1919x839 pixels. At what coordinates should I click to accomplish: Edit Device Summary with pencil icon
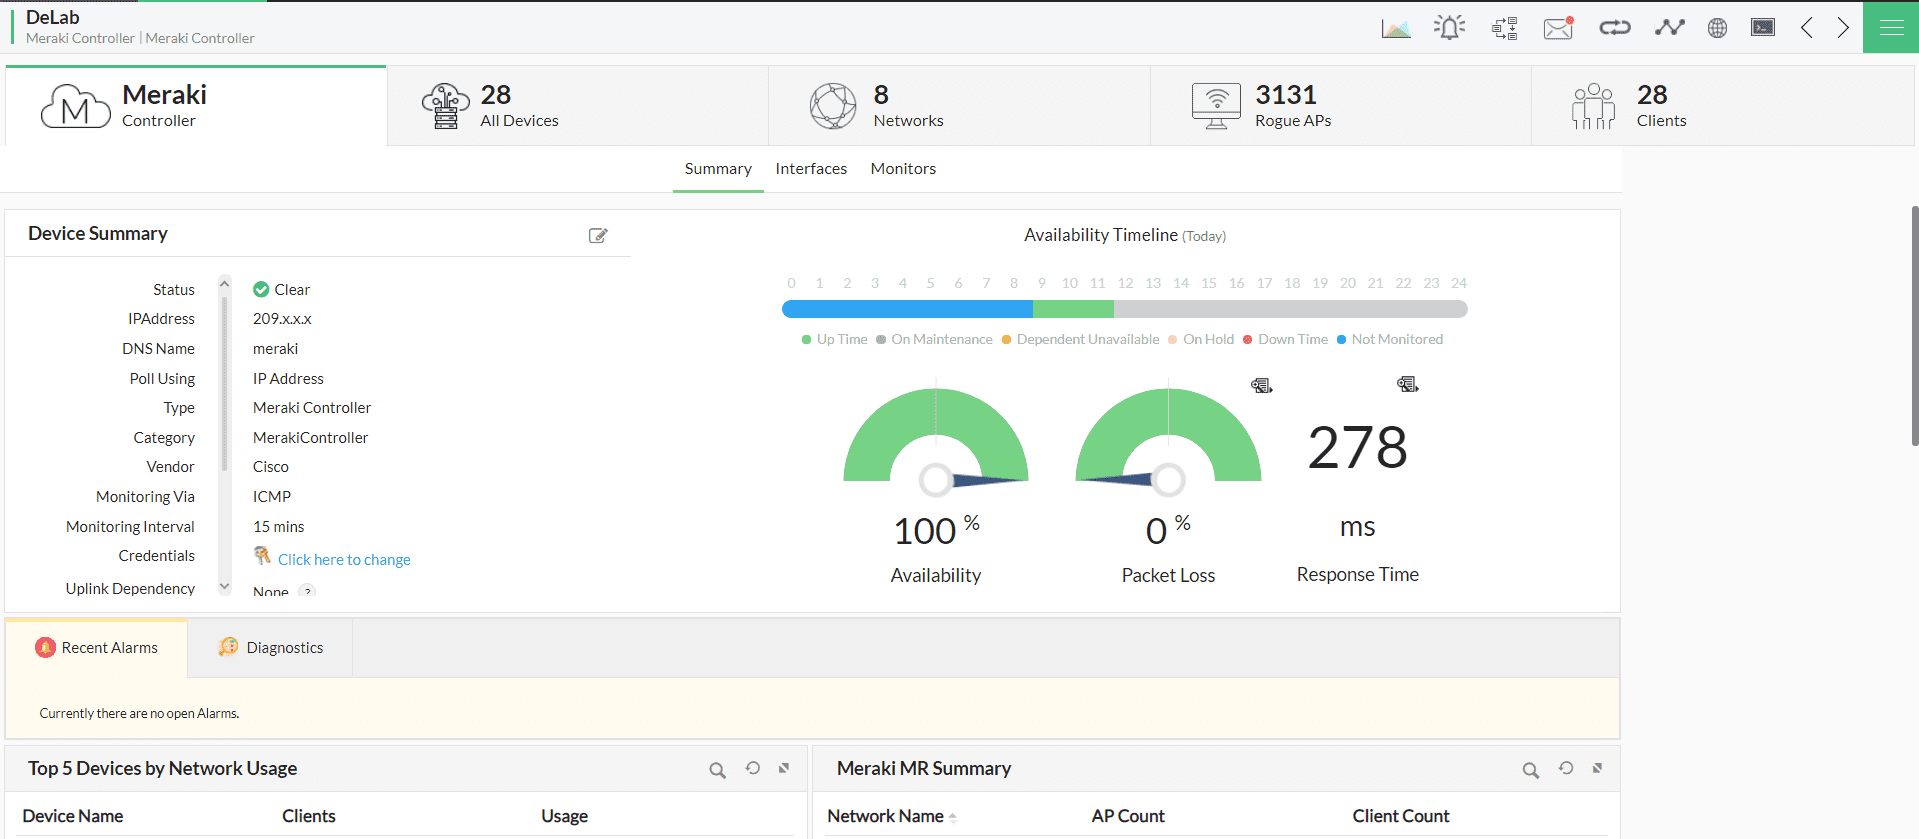tap(598, 236)
